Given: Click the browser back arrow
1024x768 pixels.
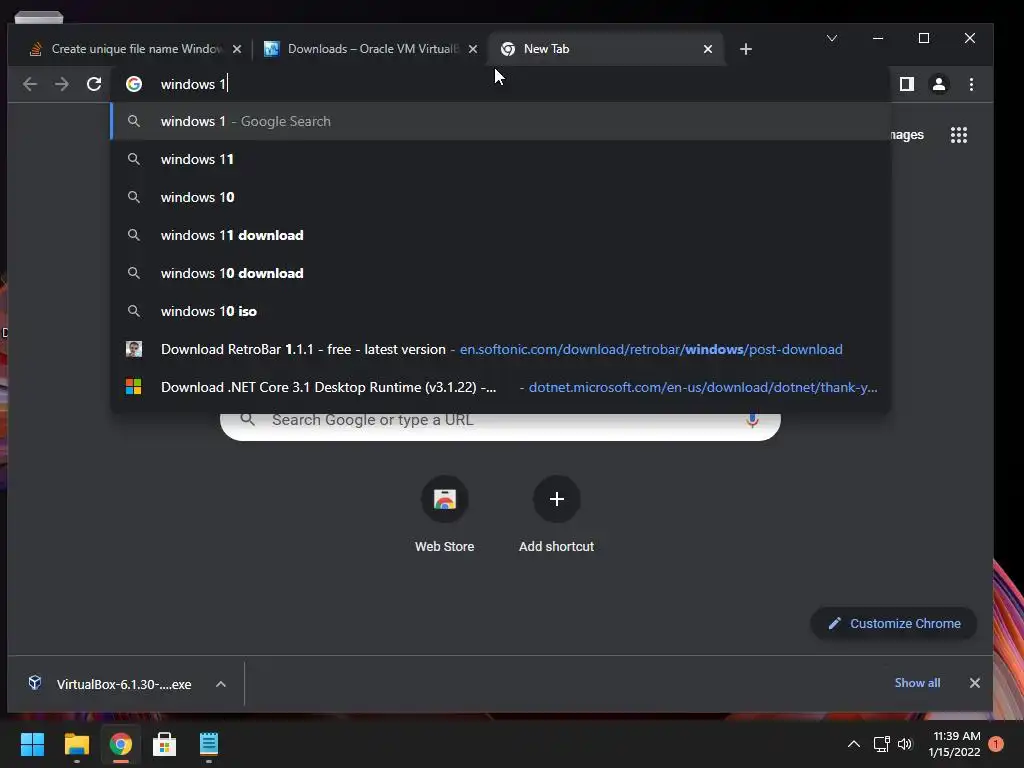Looking at the screenshot, I should (x=30, y=84).
